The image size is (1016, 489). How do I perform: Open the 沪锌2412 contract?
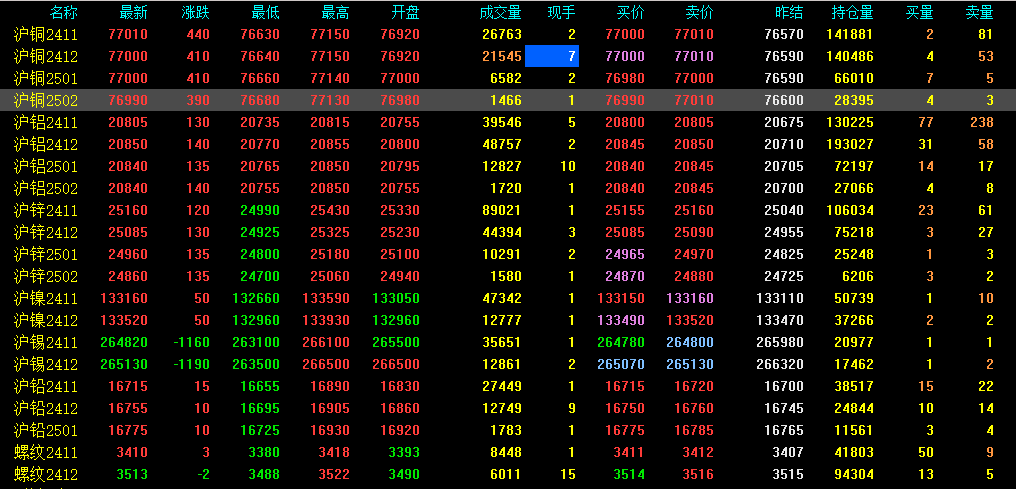pyautogui.click(x=45, y=232)
